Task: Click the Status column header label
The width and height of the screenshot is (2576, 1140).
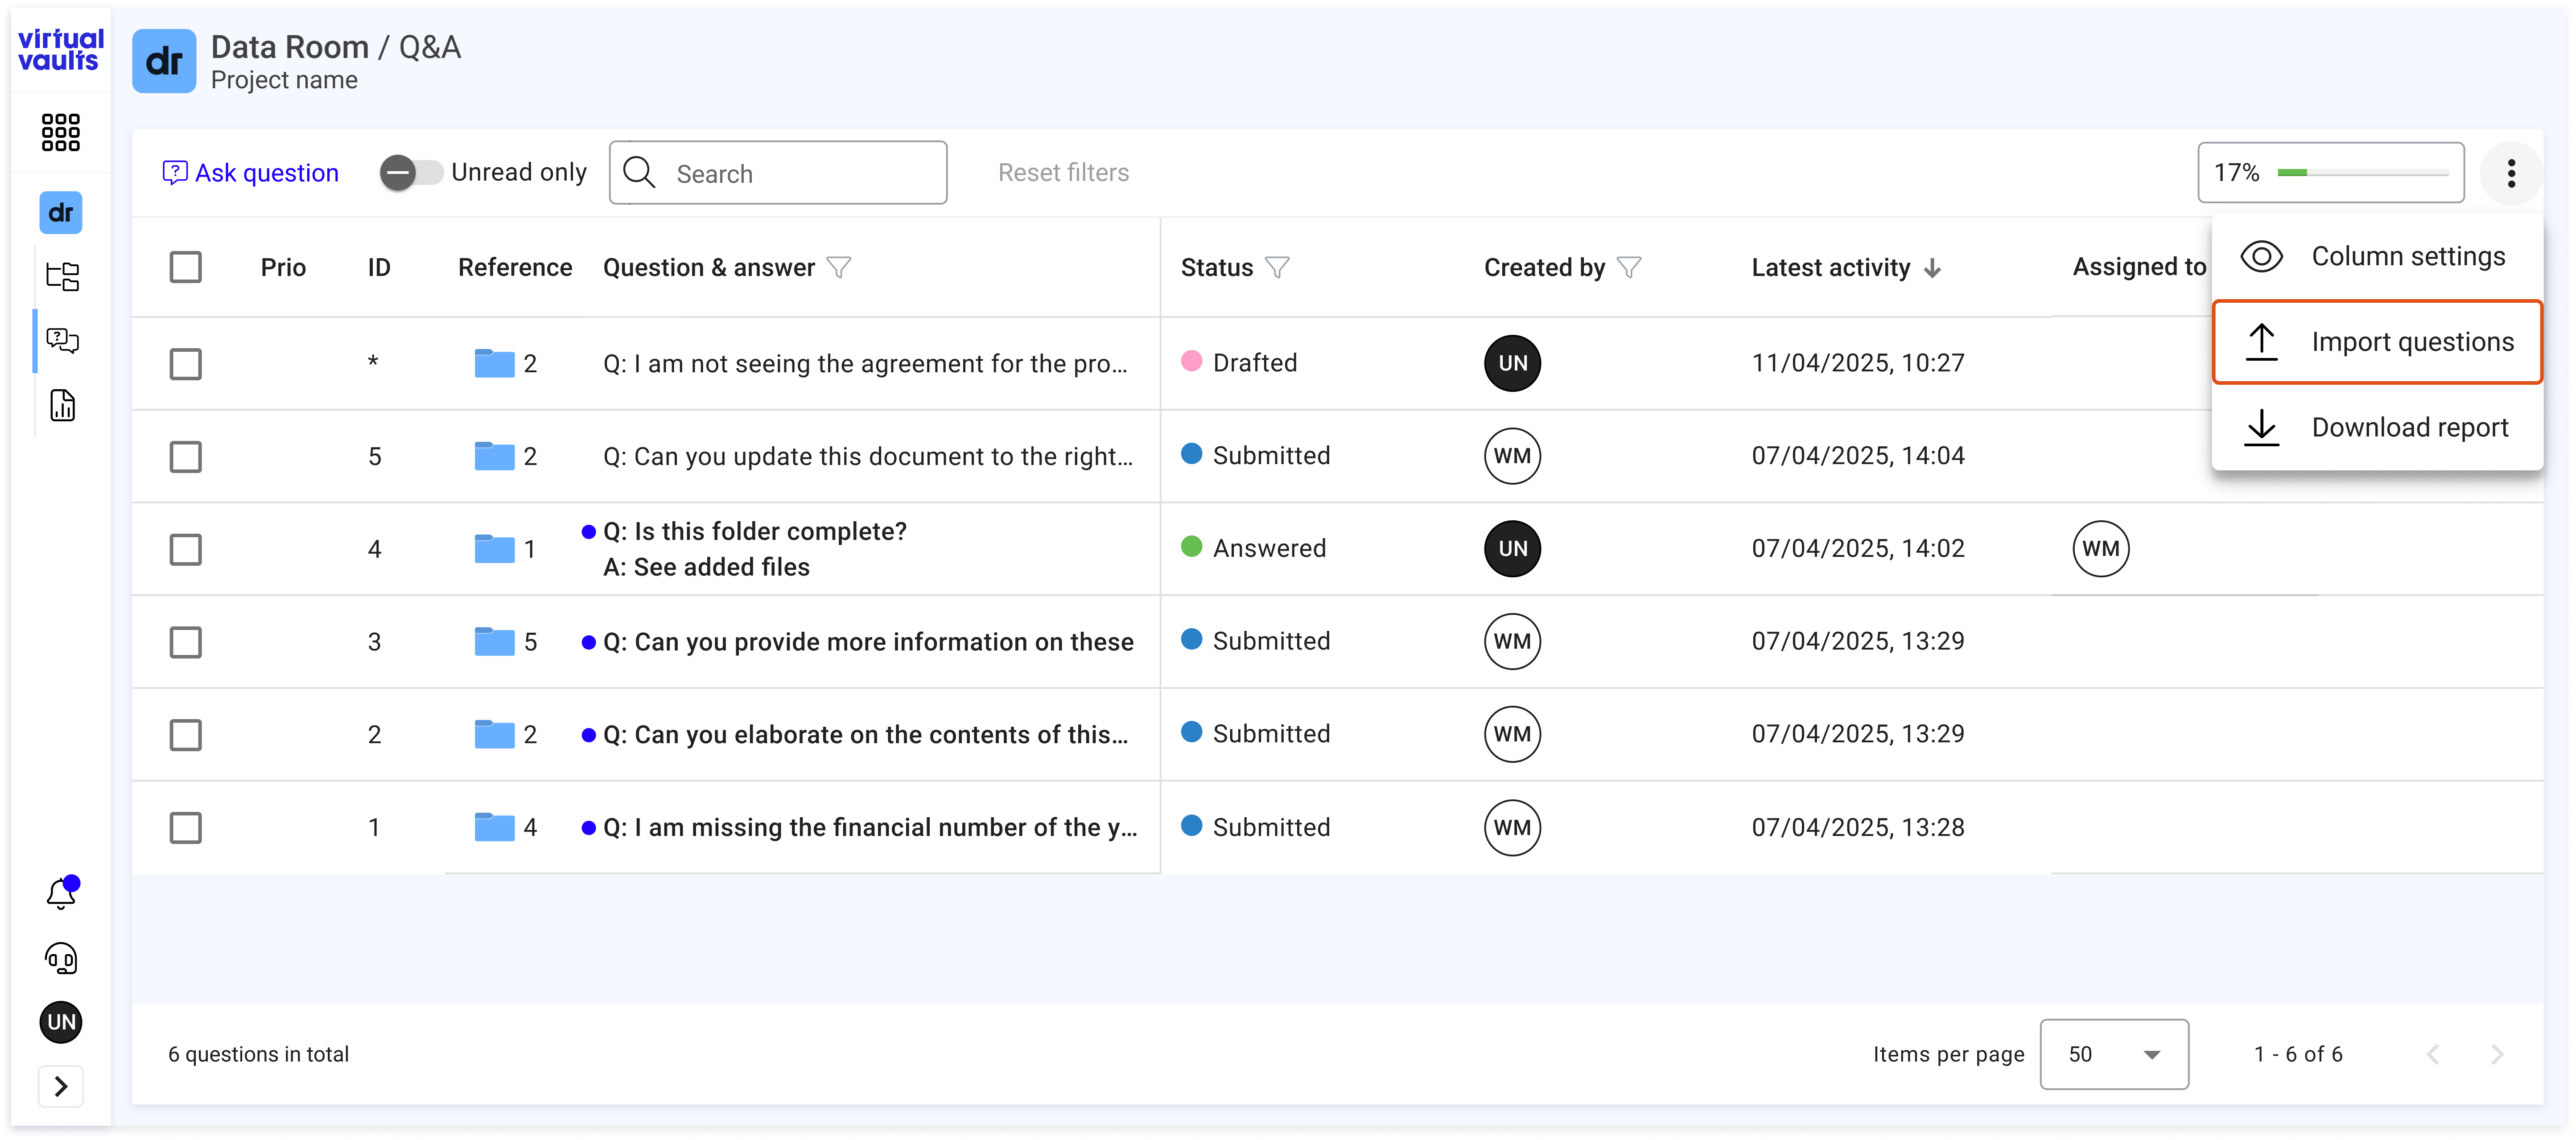Action: coord(1216,268)
